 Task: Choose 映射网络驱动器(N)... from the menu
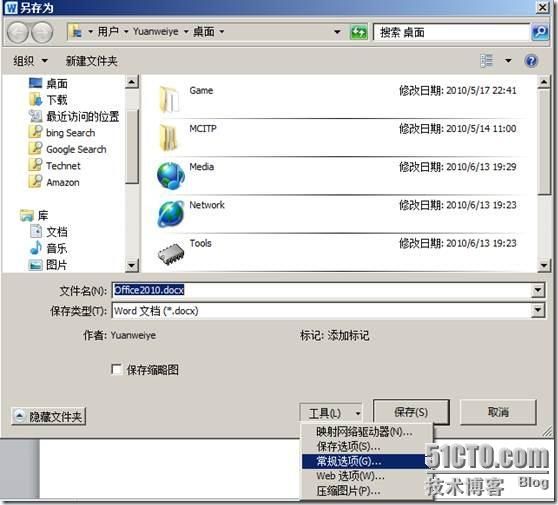(x=364, y=432)
